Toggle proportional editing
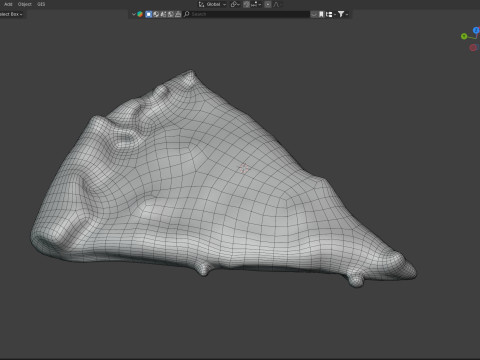The height and width of the screenshot is (360, 480). point(268,4)
